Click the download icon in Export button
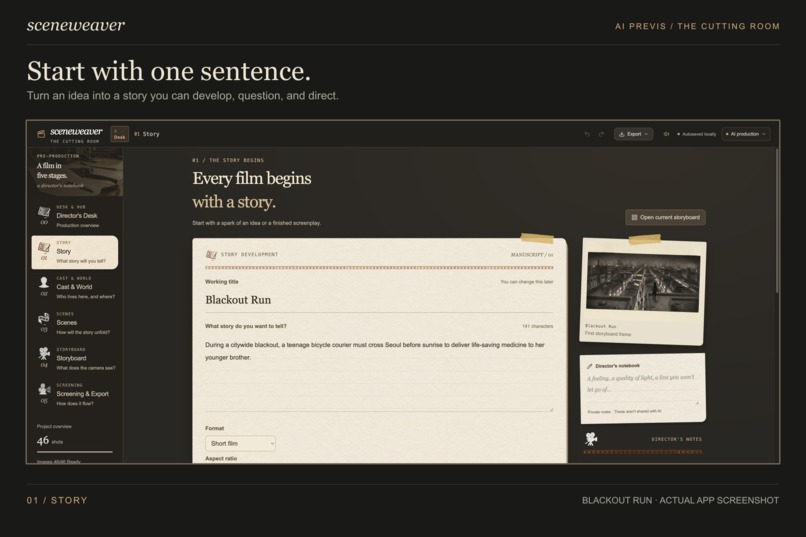The height and width of the screenshot is (537, 806). pyautogui.click(x=621, y=134)
